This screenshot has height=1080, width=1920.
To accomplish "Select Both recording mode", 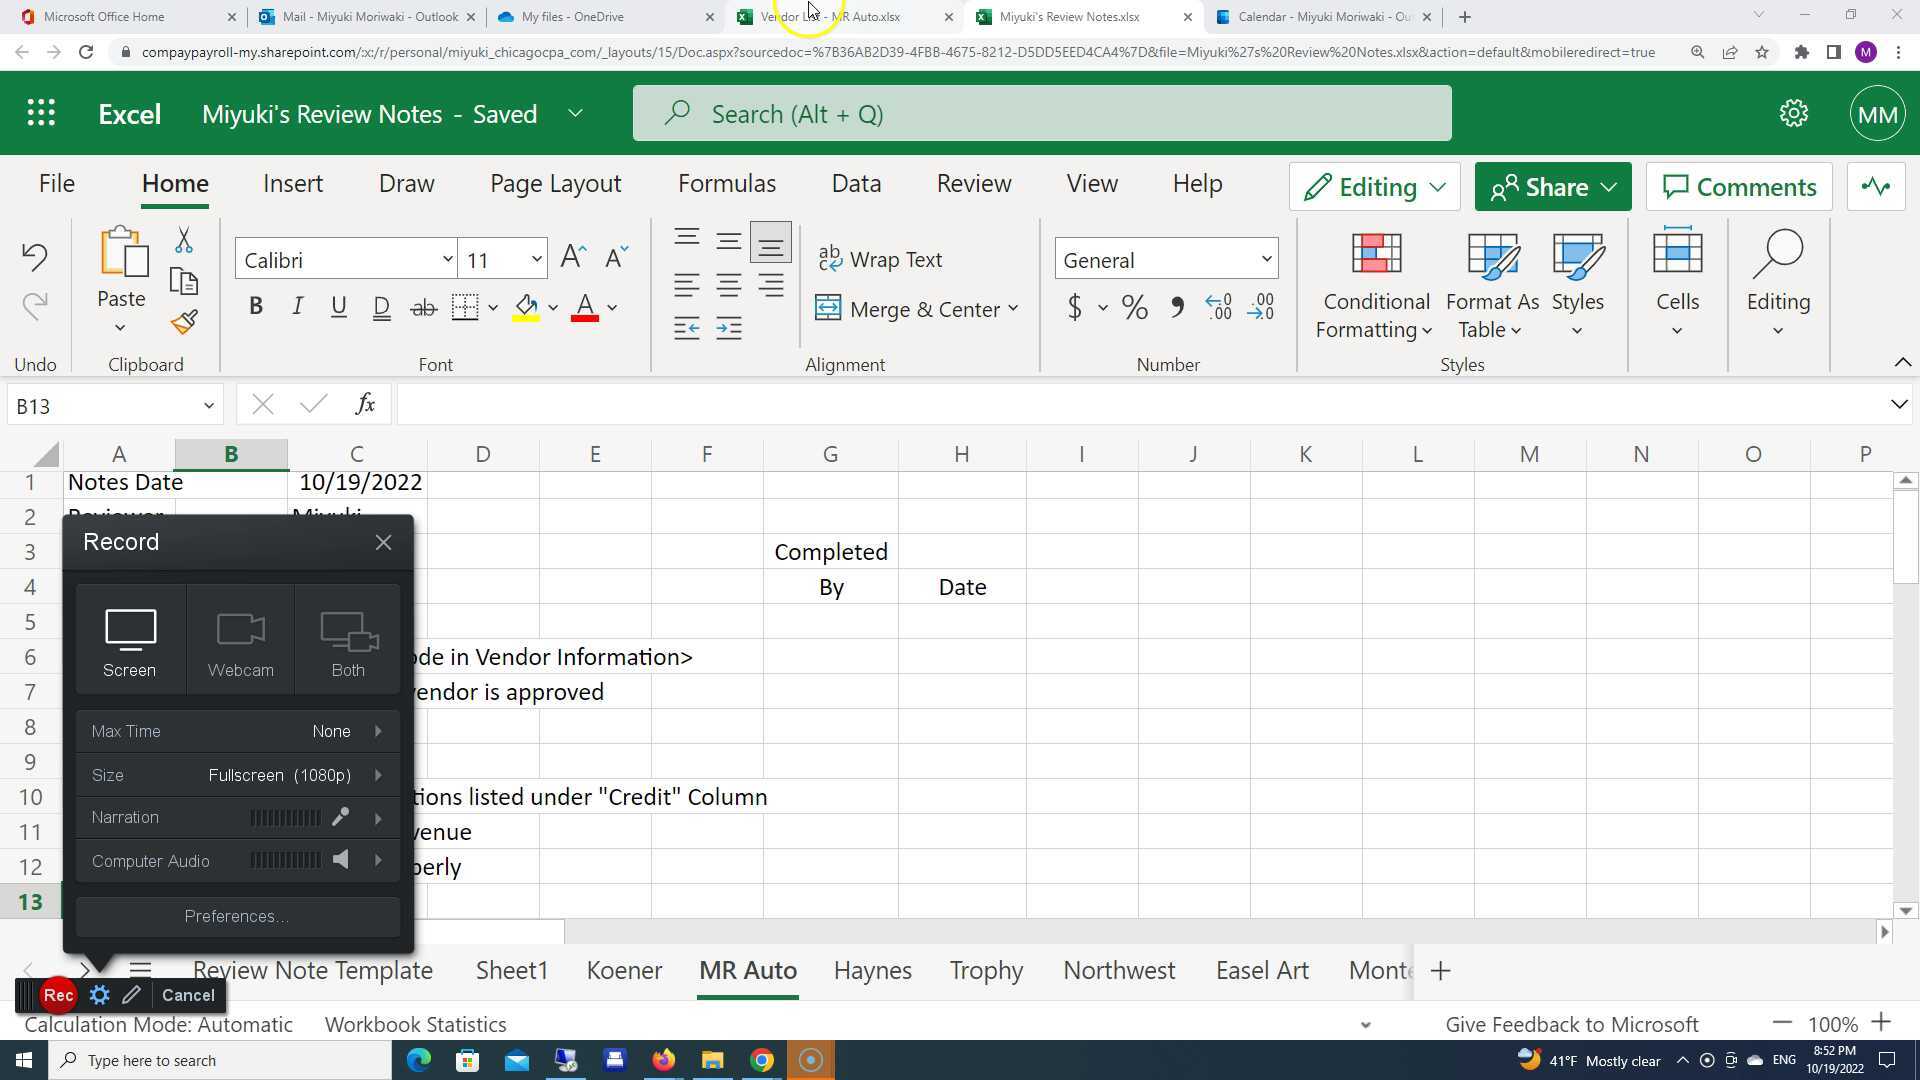I will click(347, 640).
